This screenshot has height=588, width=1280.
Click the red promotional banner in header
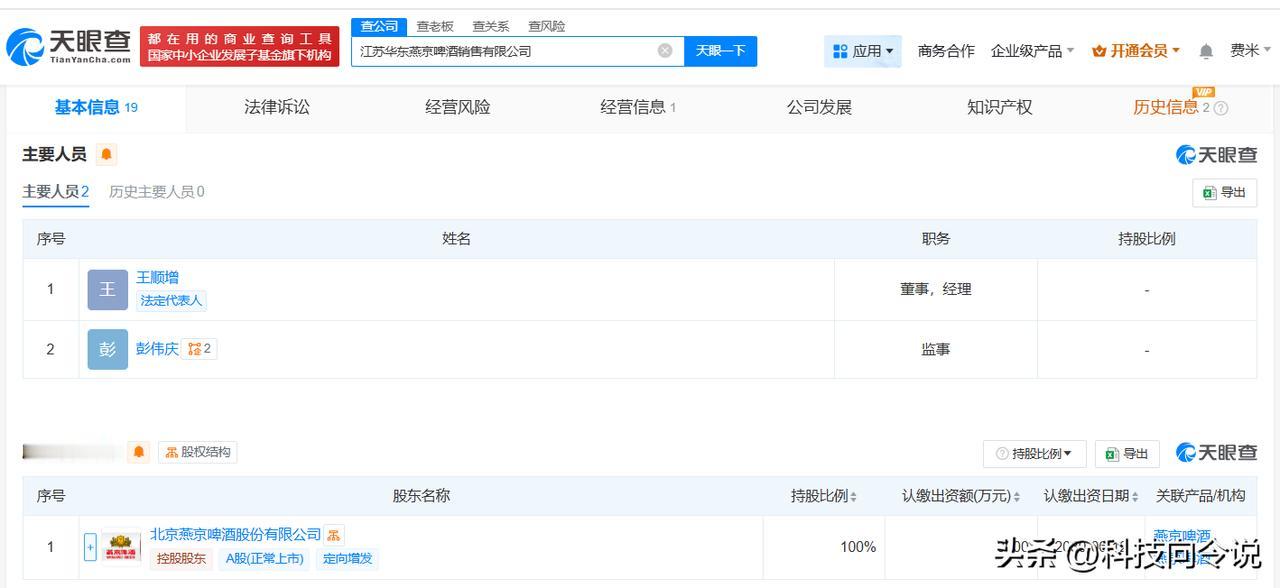click(x=239, y=46)
